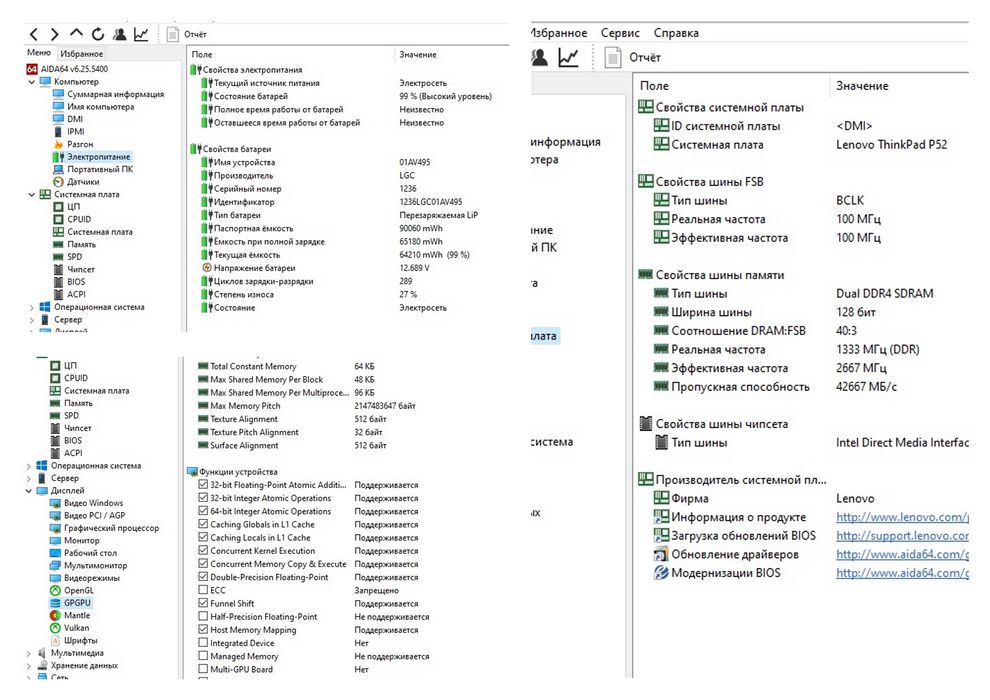Check the ECC checkbox
This screenshot has height=700, width=990.
(x=203, y=590)
